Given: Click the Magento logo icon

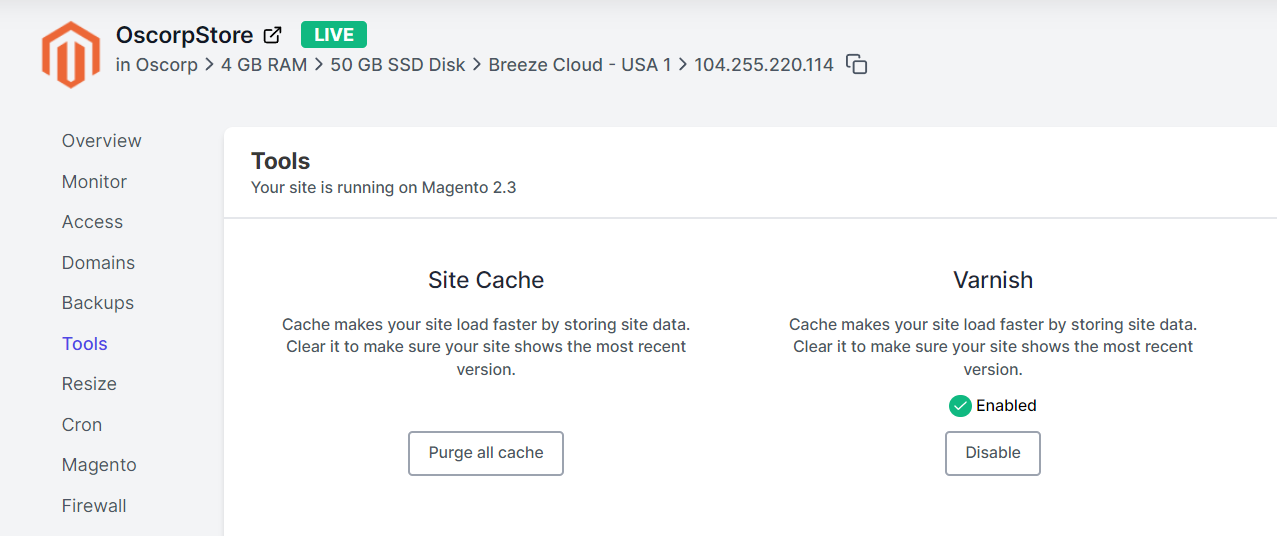Looking at the screenshot, I should point(70,54).
